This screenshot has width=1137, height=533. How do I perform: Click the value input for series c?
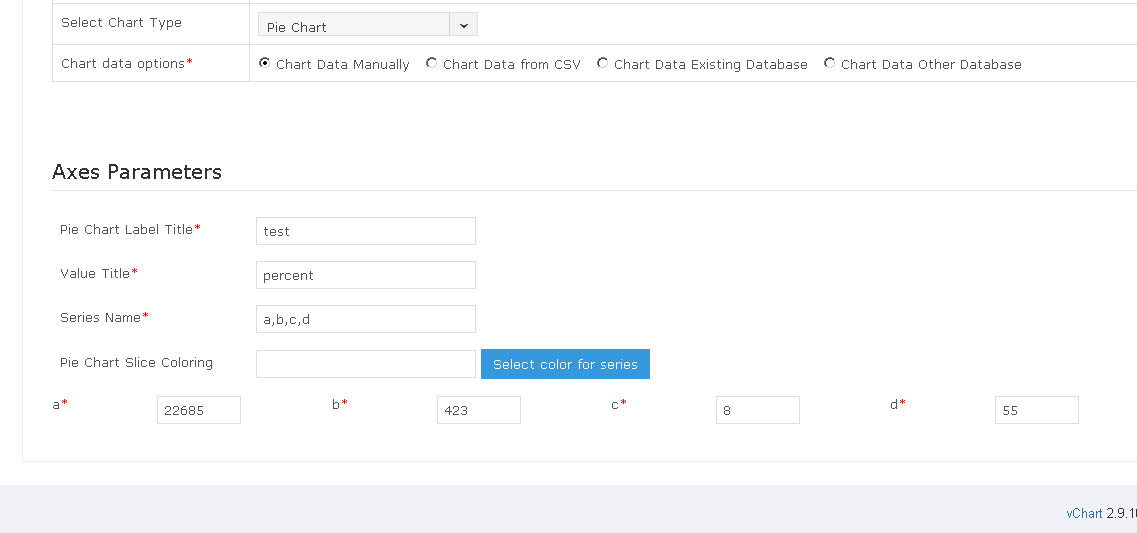pyautogui.click(x=757, y=410)
